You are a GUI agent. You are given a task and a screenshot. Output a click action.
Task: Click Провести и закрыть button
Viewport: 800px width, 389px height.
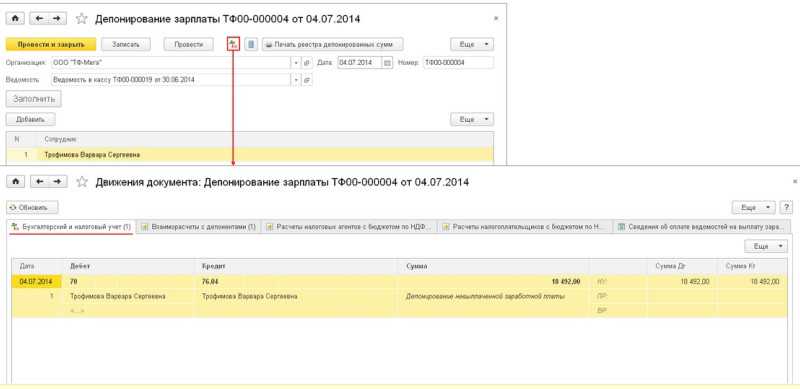51,44
